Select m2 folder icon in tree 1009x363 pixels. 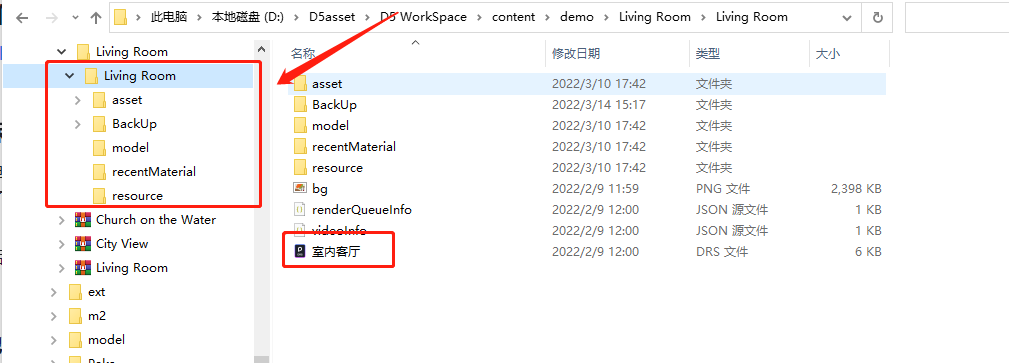75,316
